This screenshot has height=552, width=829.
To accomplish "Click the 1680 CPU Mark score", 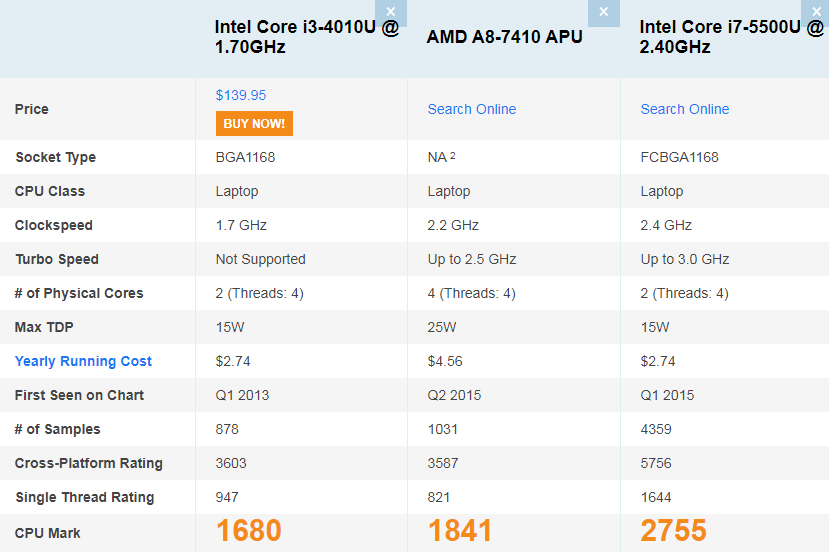I will coord(249,530).
